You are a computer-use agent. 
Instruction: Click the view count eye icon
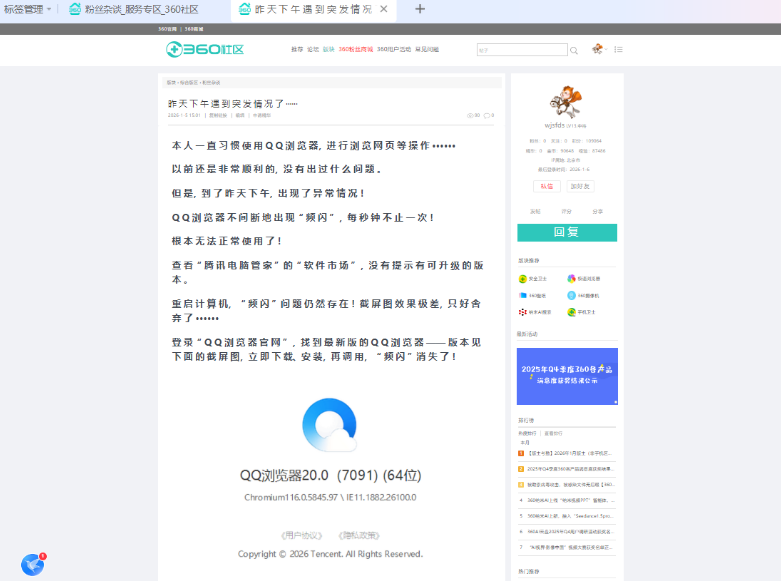click(470, 115)
